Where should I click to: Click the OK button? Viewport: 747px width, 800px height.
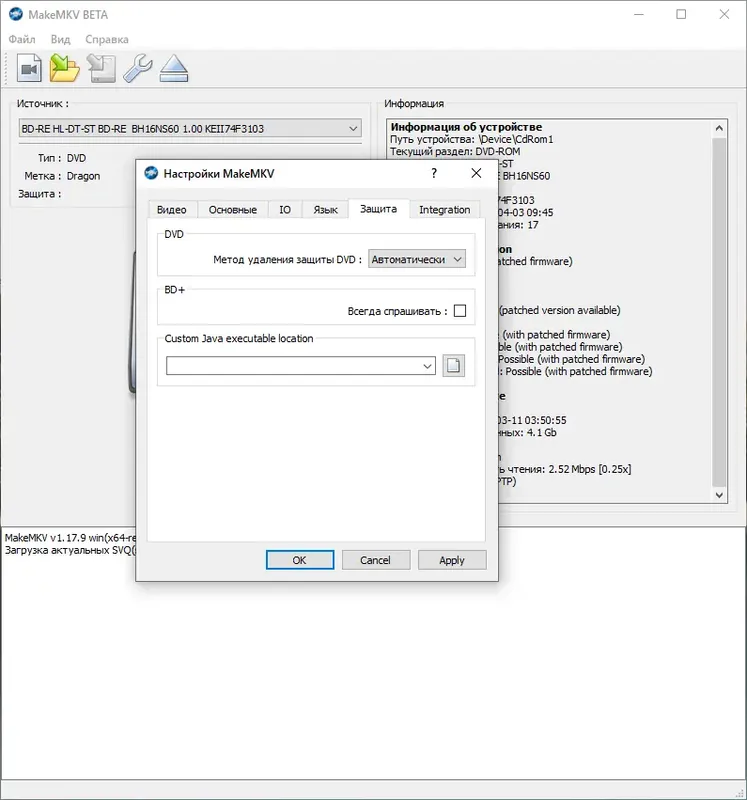point(300,560)
